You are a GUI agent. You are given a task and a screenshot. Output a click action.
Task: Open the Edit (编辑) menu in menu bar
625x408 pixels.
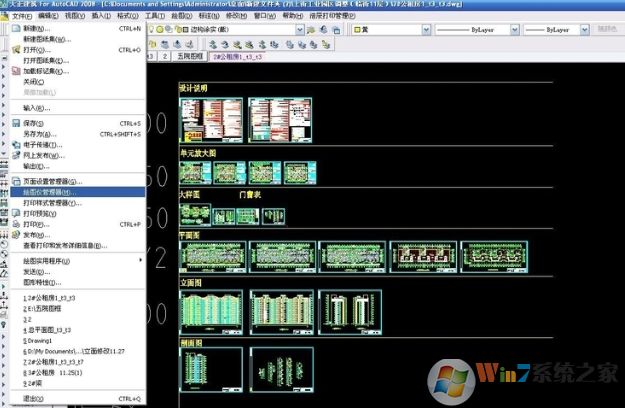pyautogui.click(x=47, y=16)
